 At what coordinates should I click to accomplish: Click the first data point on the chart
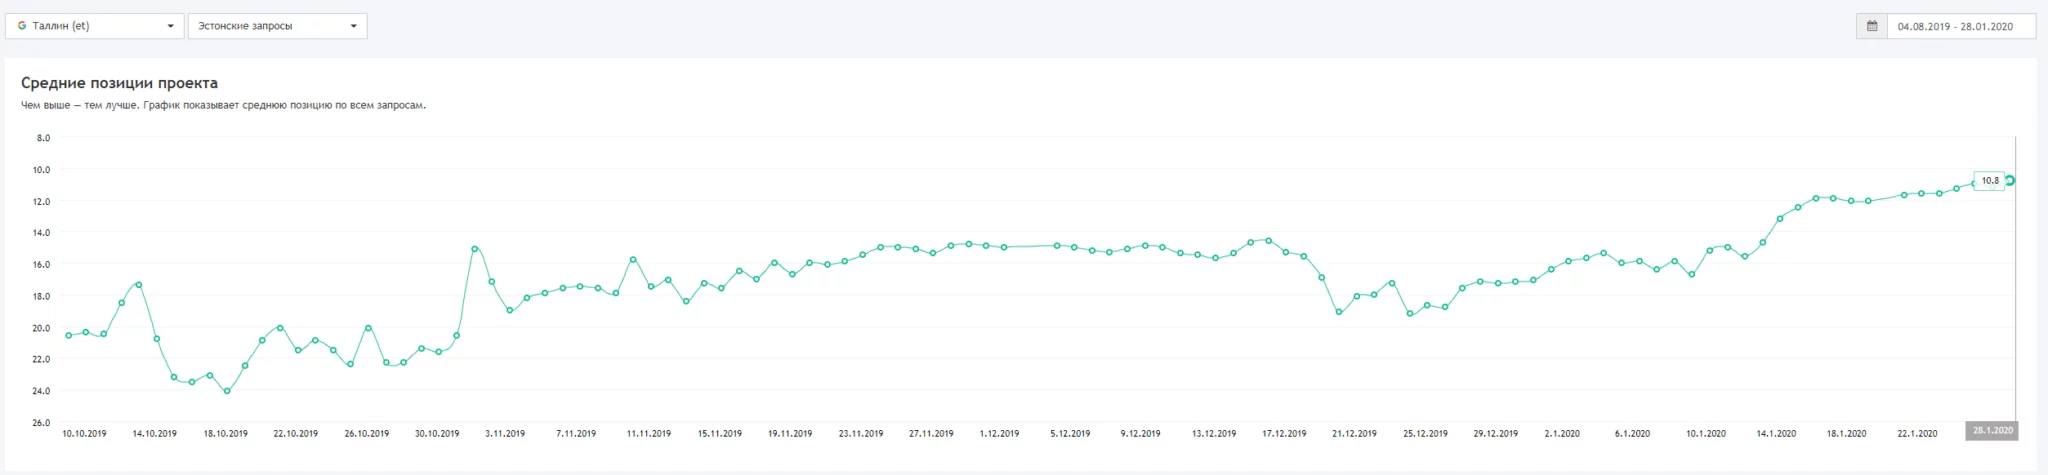tap(68, 335)
